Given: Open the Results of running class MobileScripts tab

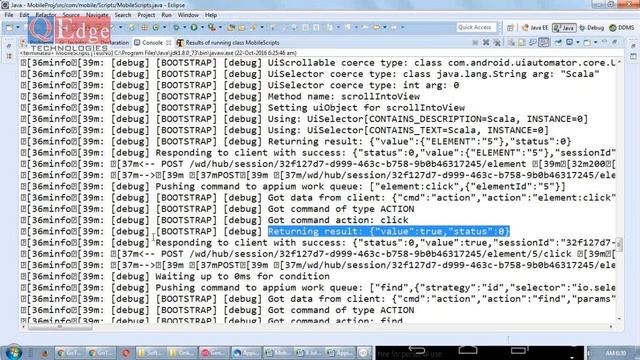Looking at the screenshot, I should point(228,42).
